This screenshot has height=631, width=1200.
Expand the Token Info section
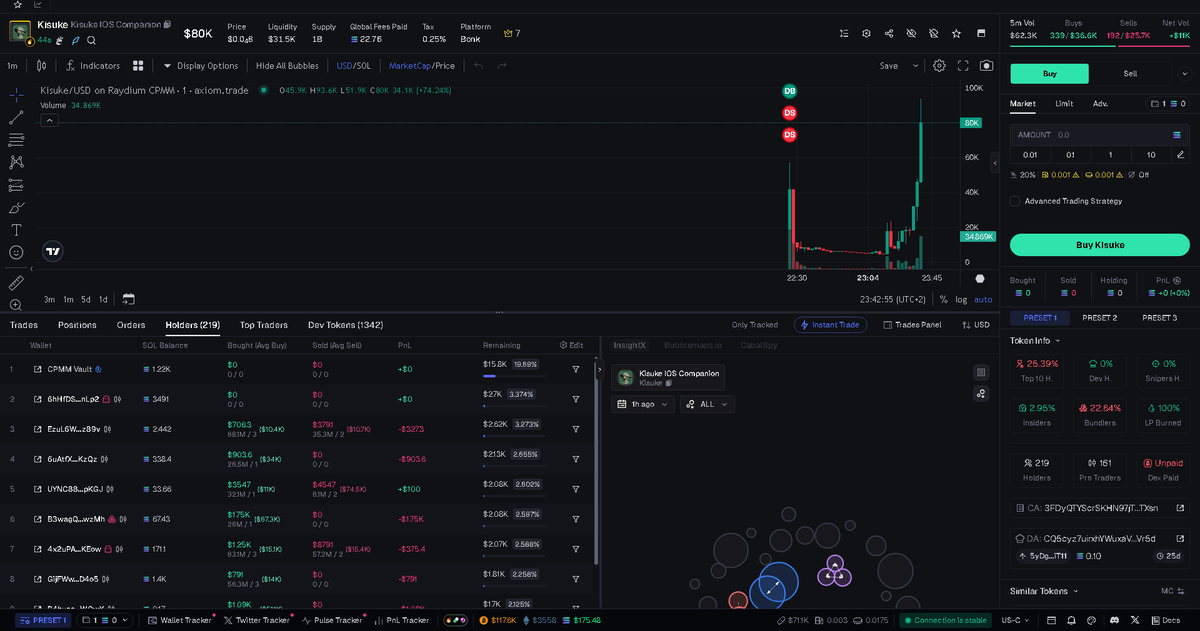[1035, 340]
